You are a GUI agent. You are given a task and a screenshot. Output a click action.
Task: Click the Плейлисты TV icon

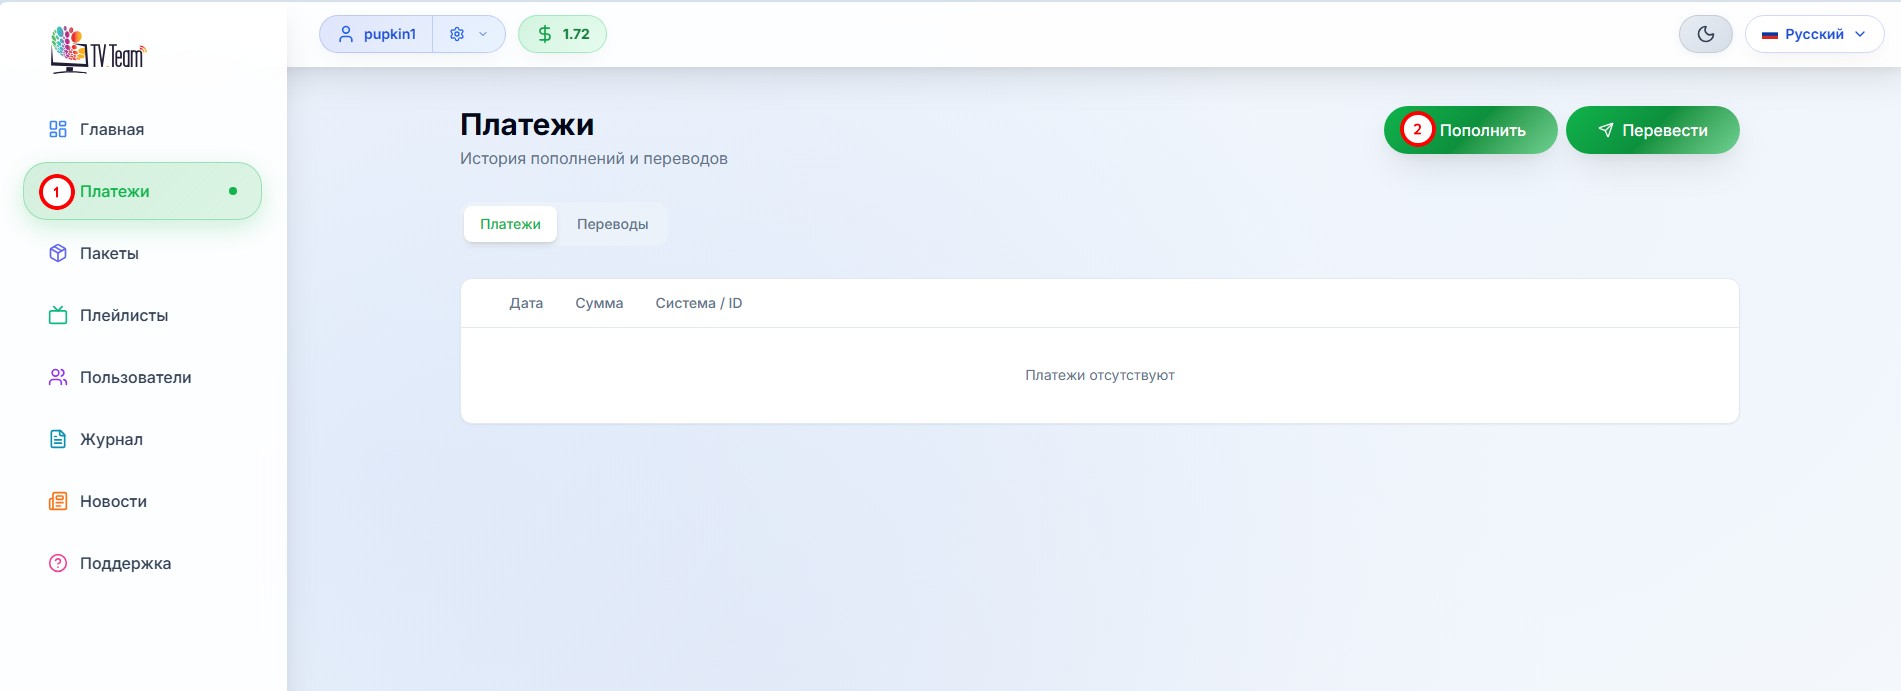pyautogui.click(x=58, y=315)
